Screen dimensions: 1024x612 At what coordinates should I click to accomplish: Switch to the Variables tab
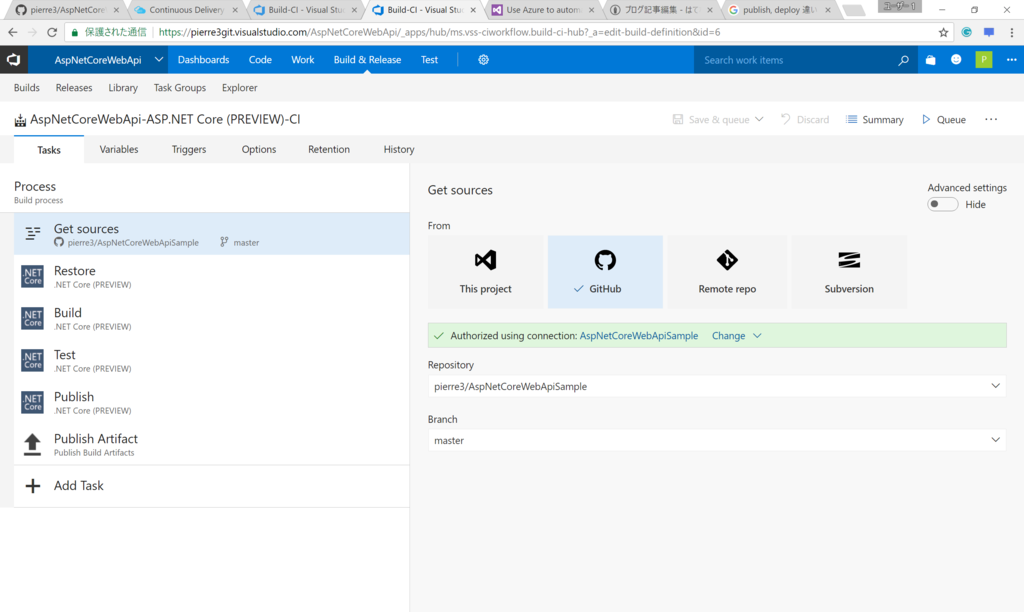tap(119, 149)
